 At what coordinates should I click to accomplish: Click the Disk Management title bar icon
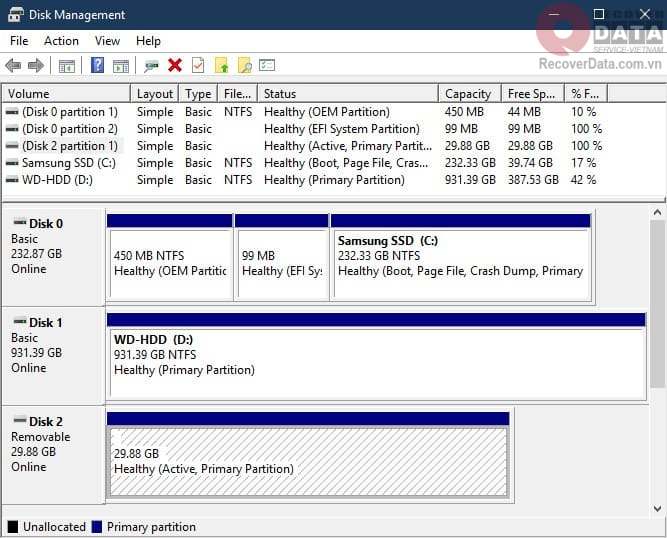16,14
